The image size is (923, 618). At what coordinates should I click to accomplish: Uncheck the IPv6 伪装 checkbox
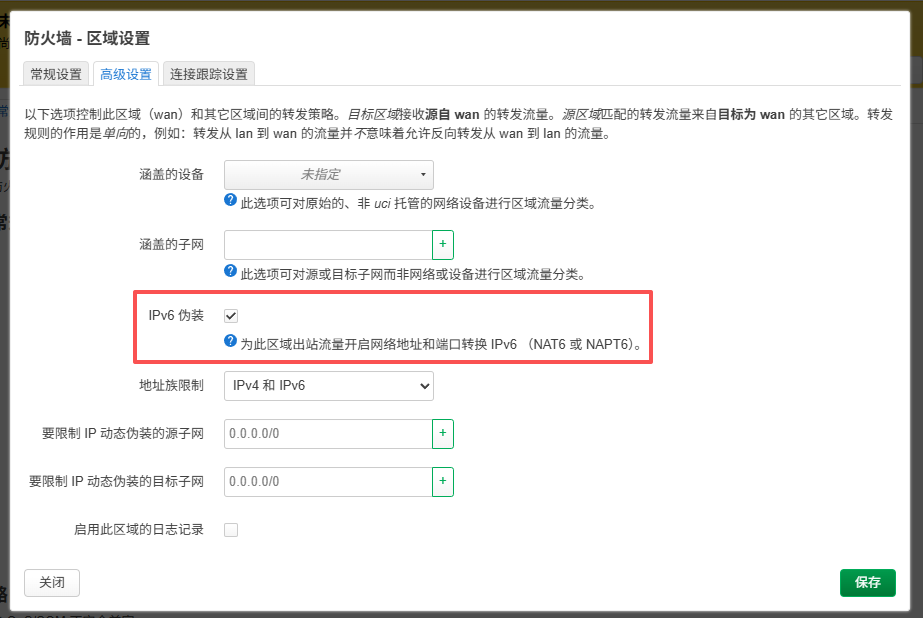tap(231, 316)
